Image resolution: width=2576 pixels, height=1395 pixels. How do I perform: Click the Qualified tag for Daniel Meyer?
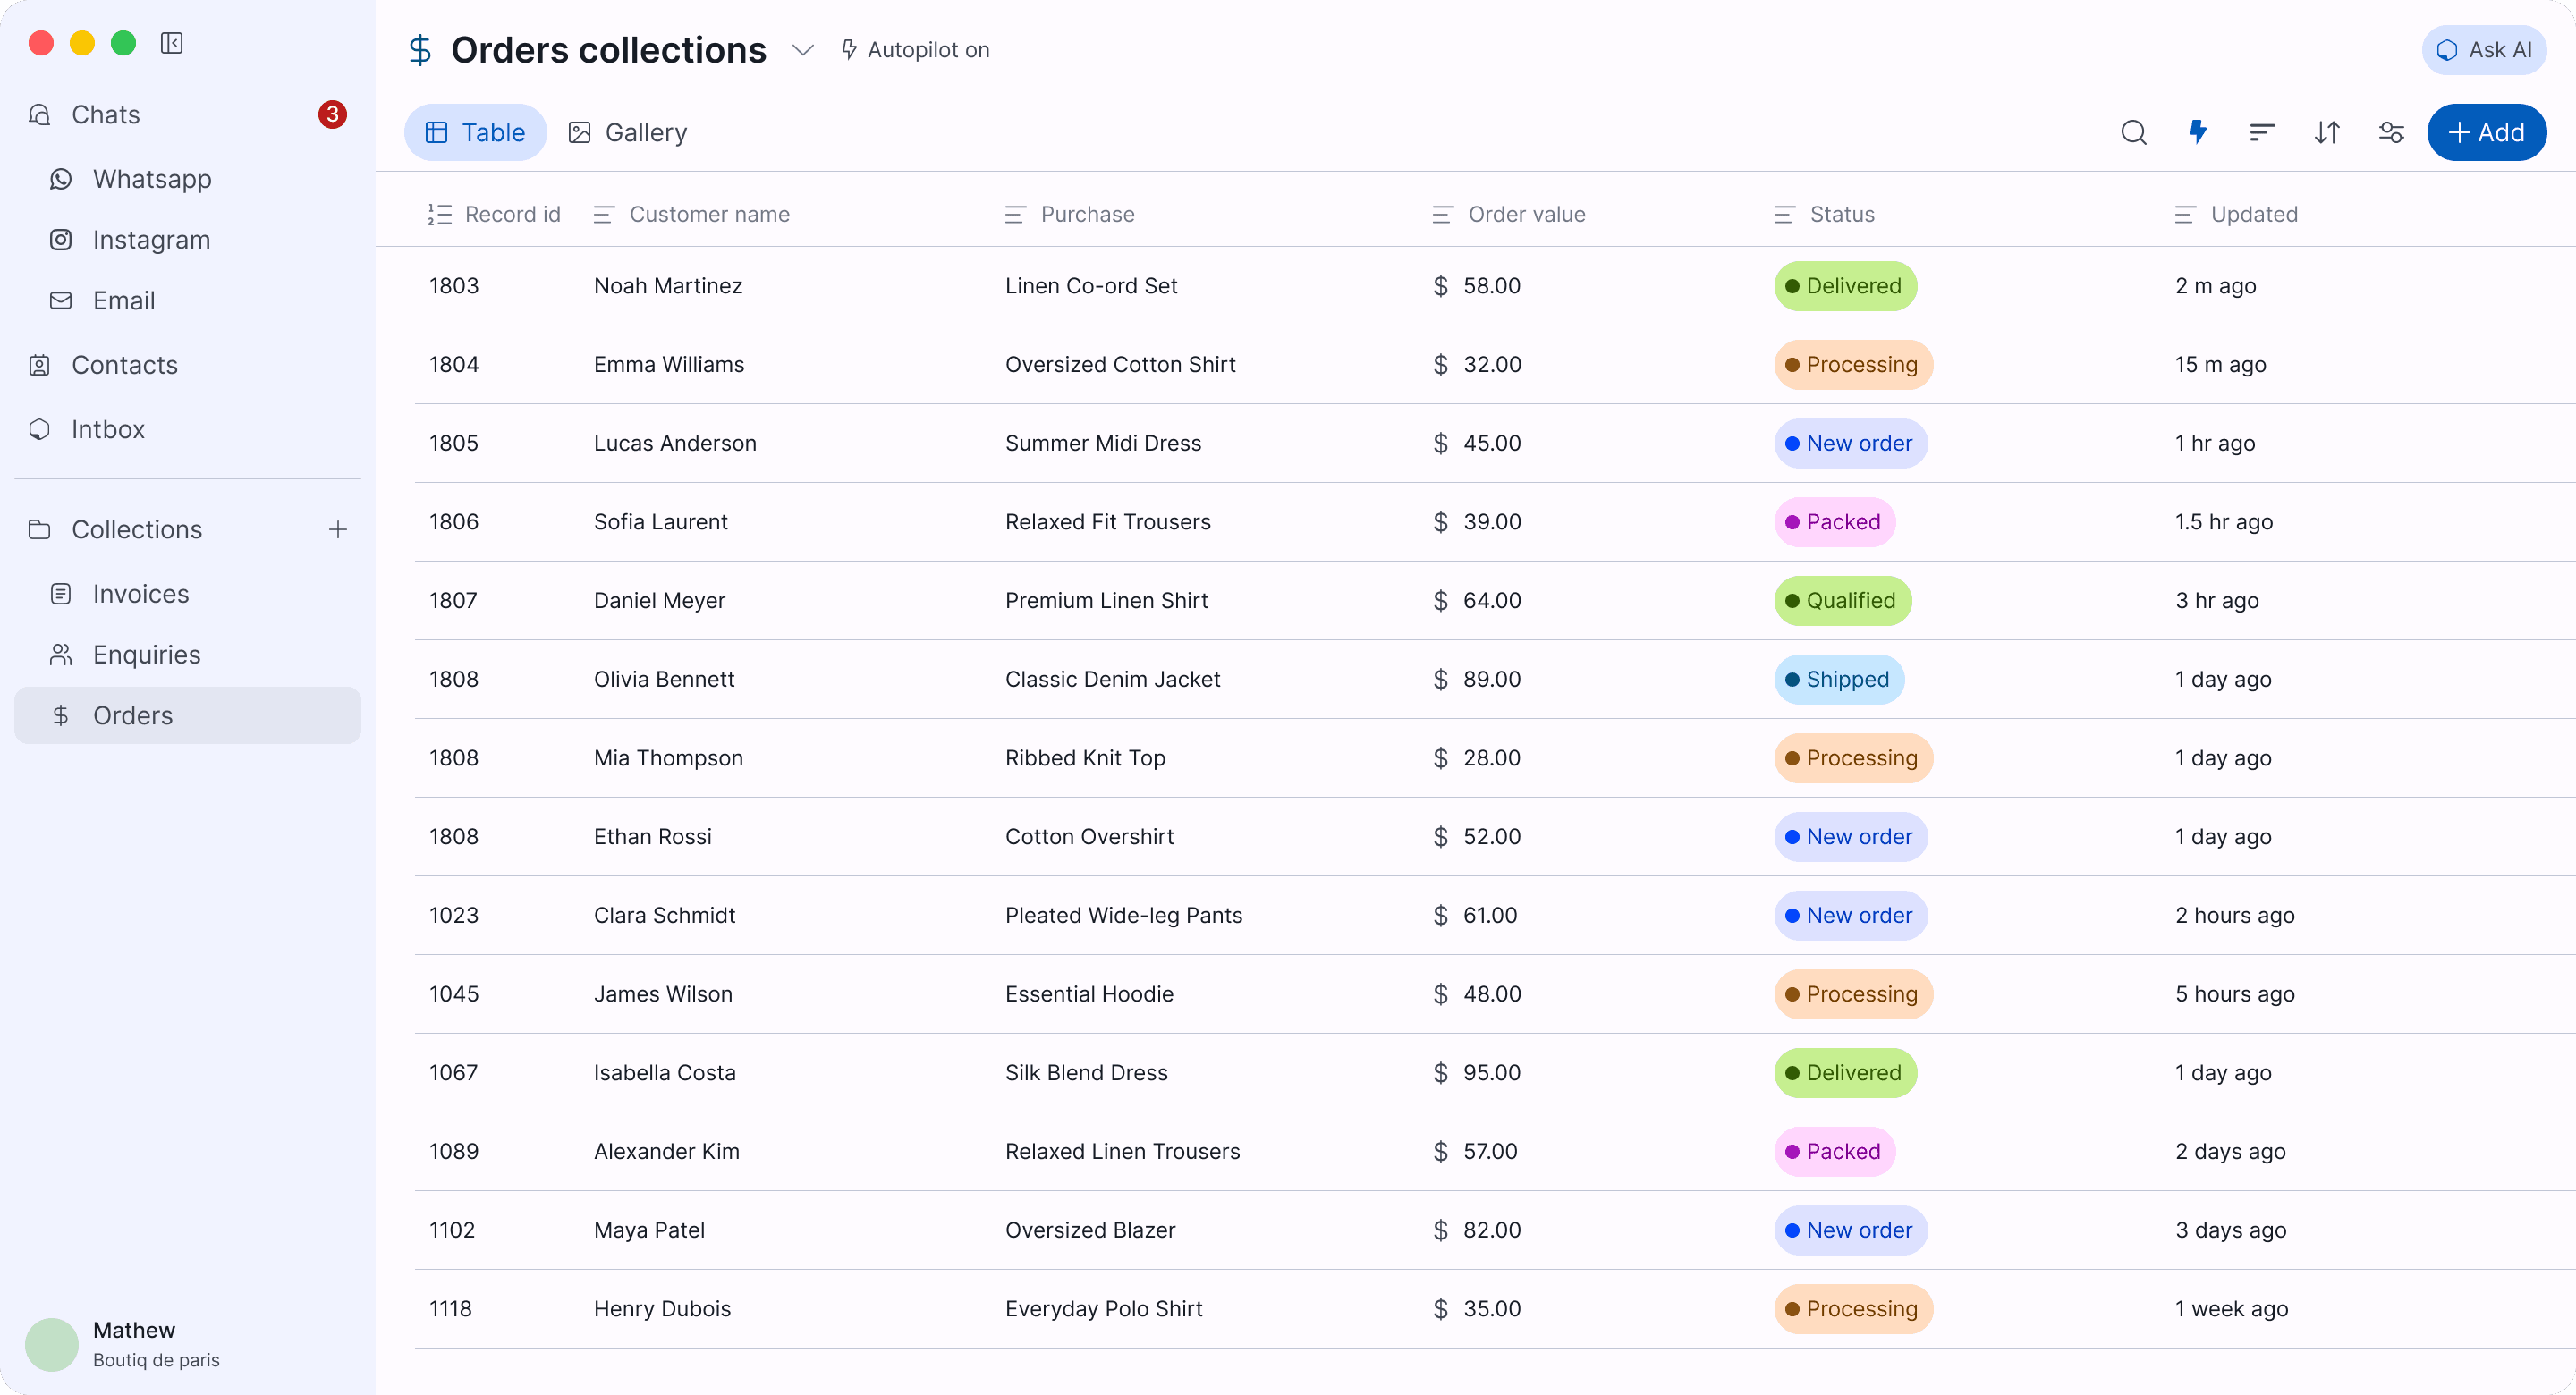(x=1842, y=601)
